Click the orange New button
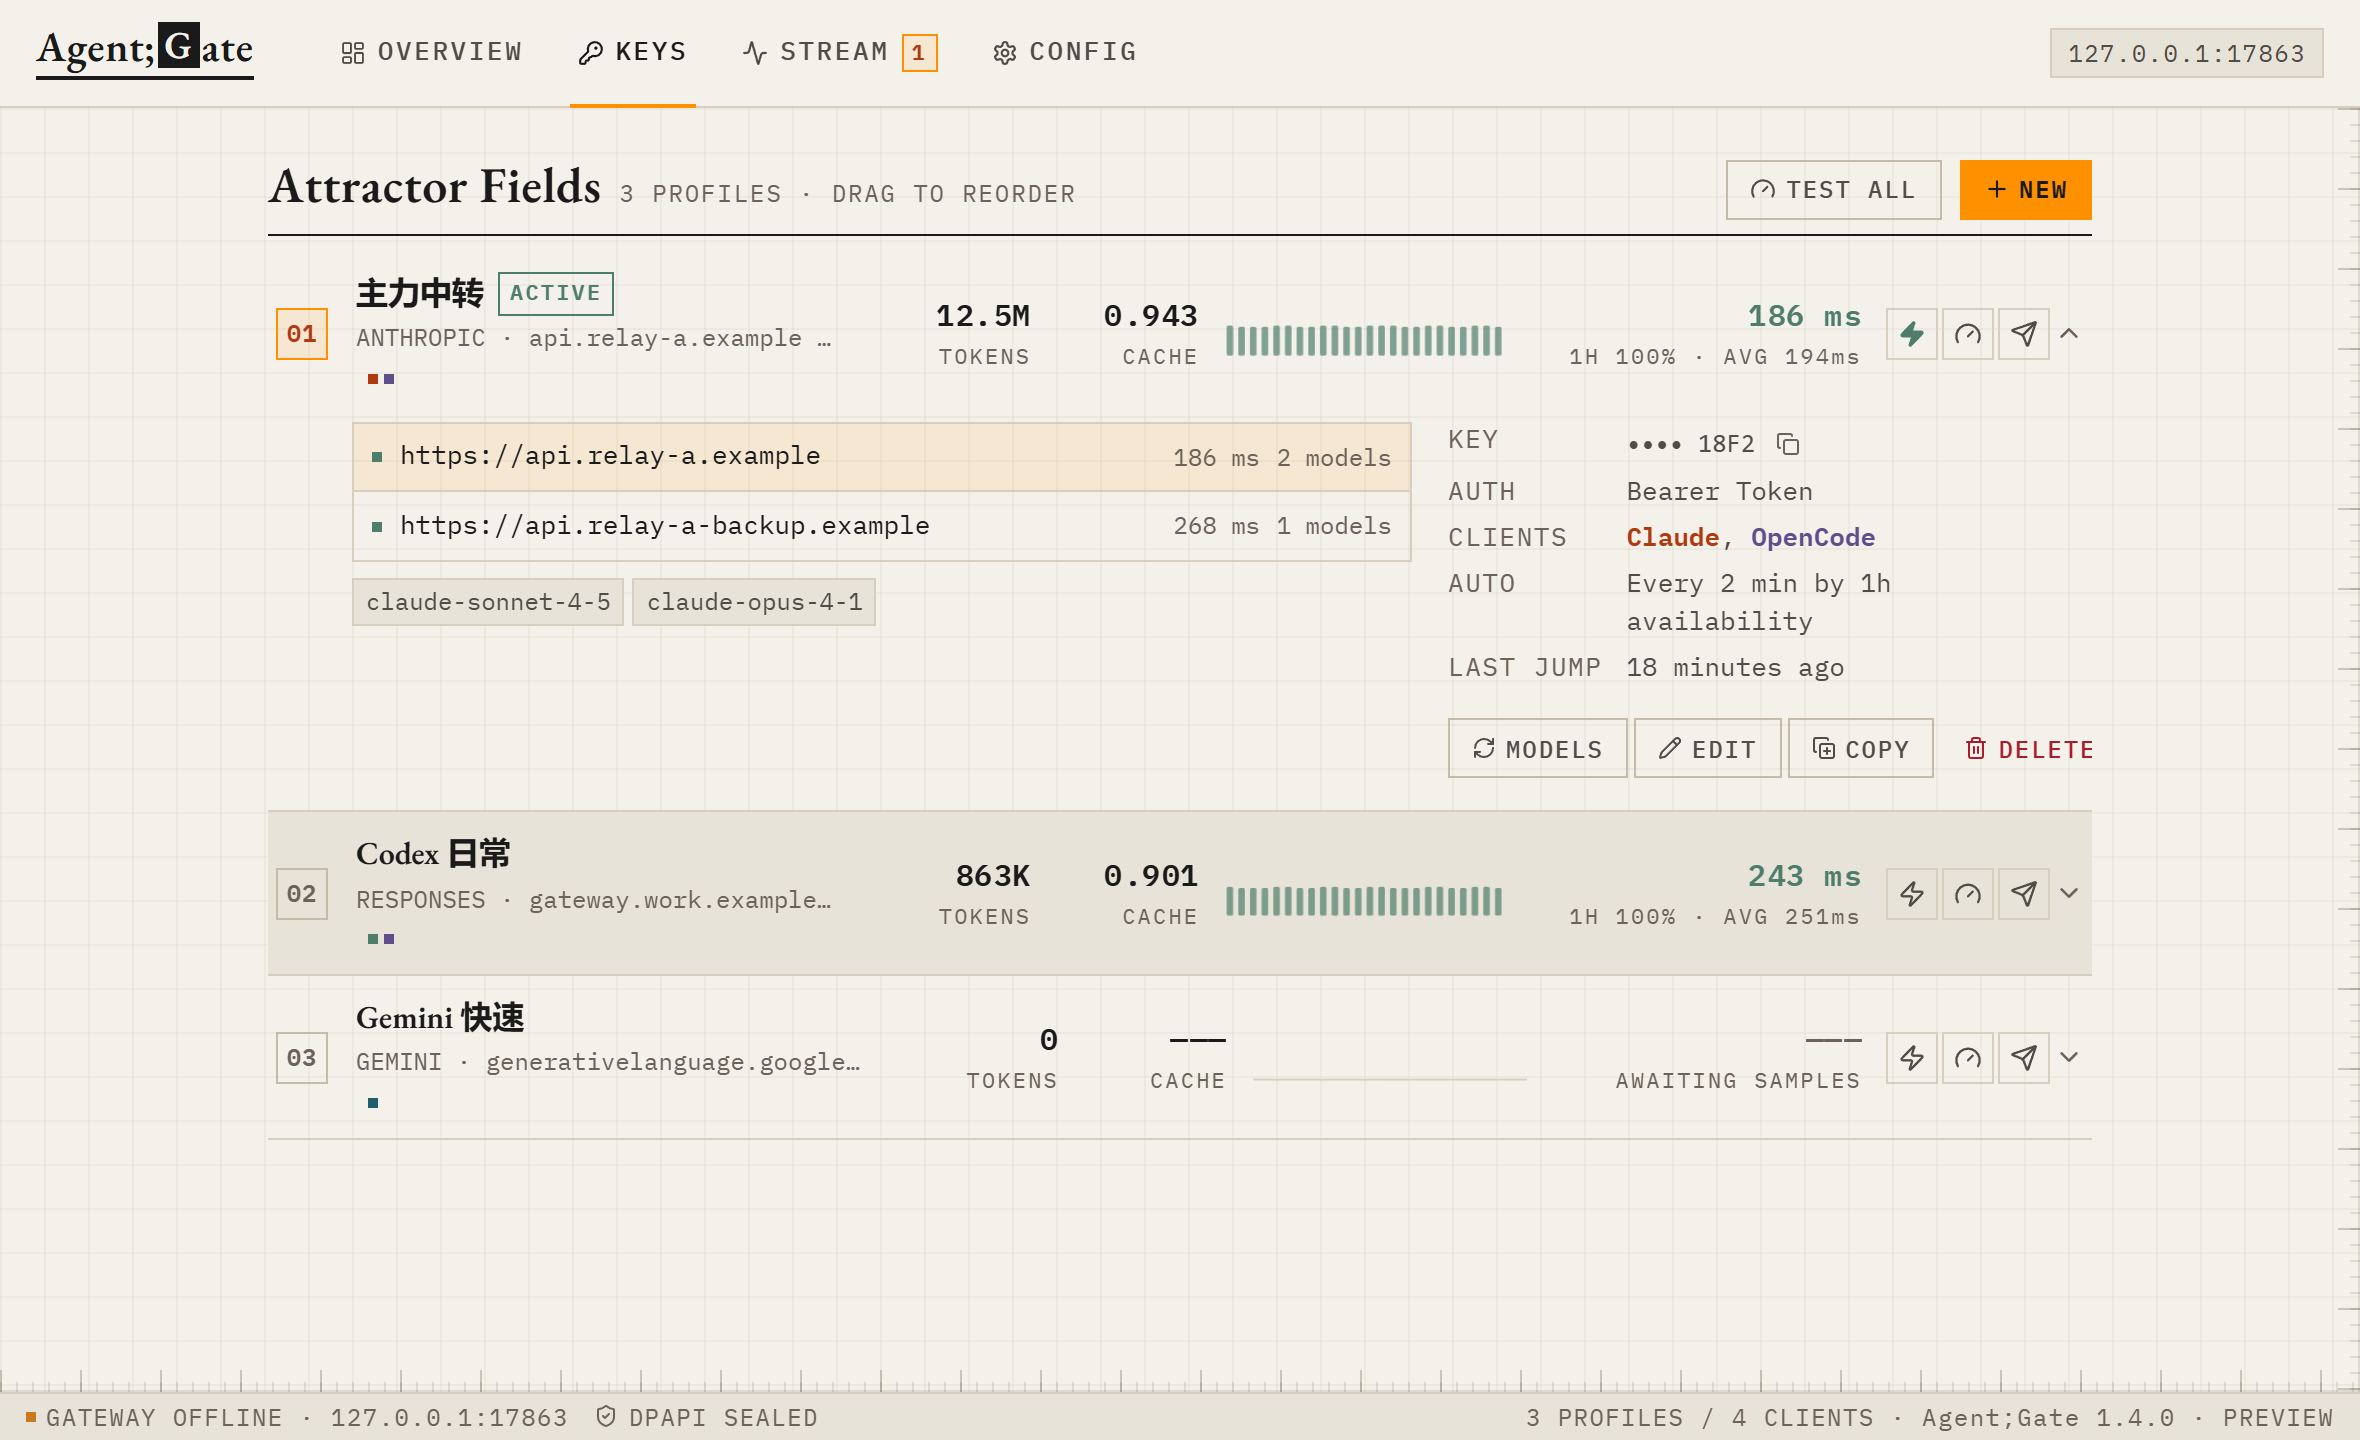This screenshot has width=2360, height=1440. pyautogui.click(x=2025, y=190)
